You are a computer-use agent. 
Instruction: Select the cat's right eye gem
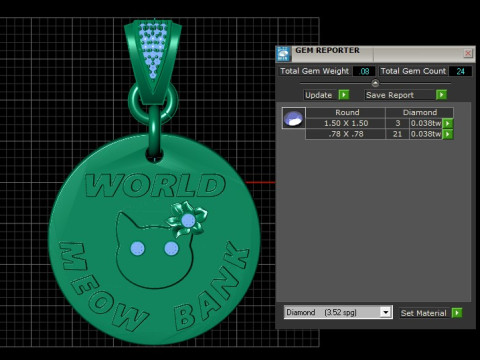(x=171, y=248)
